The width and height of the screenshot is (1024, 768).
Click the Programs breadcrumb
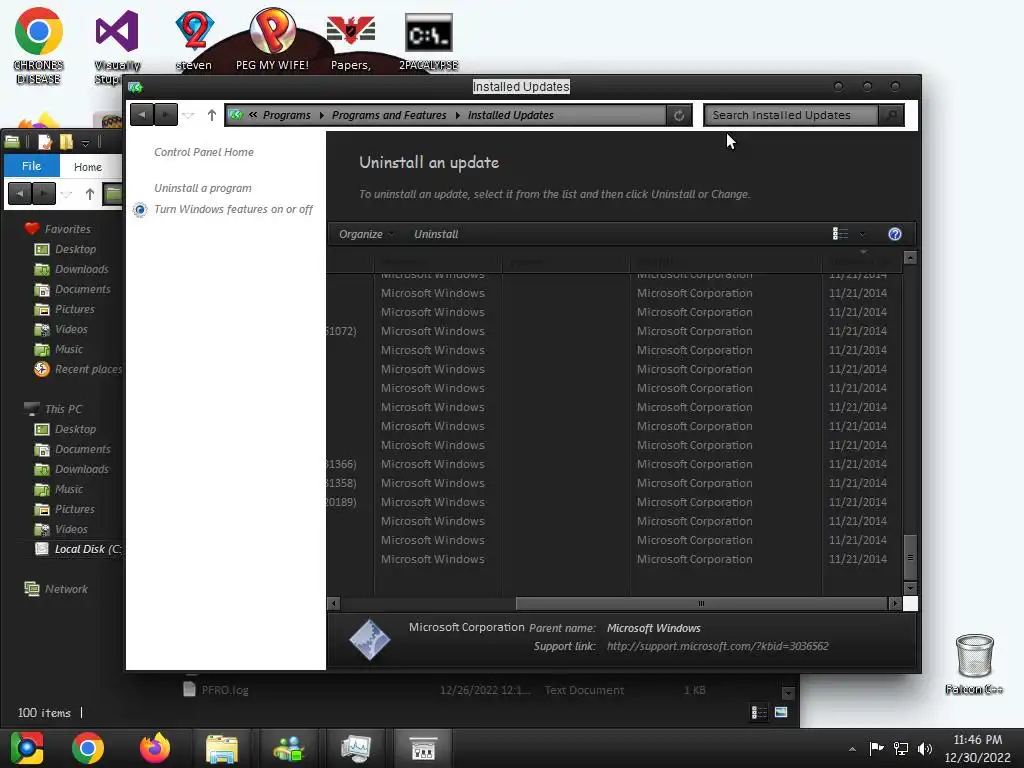[287, 115]
